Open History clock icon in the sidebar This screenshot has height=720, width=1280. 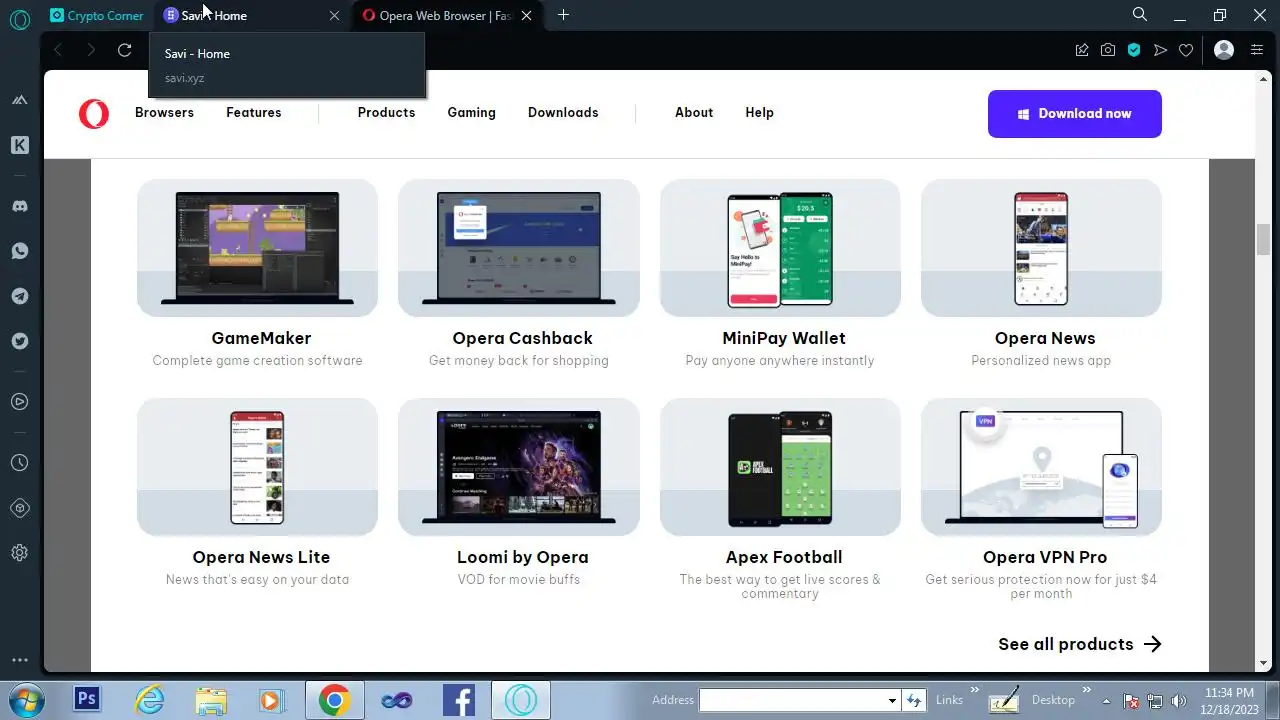[x=20, y=463]
